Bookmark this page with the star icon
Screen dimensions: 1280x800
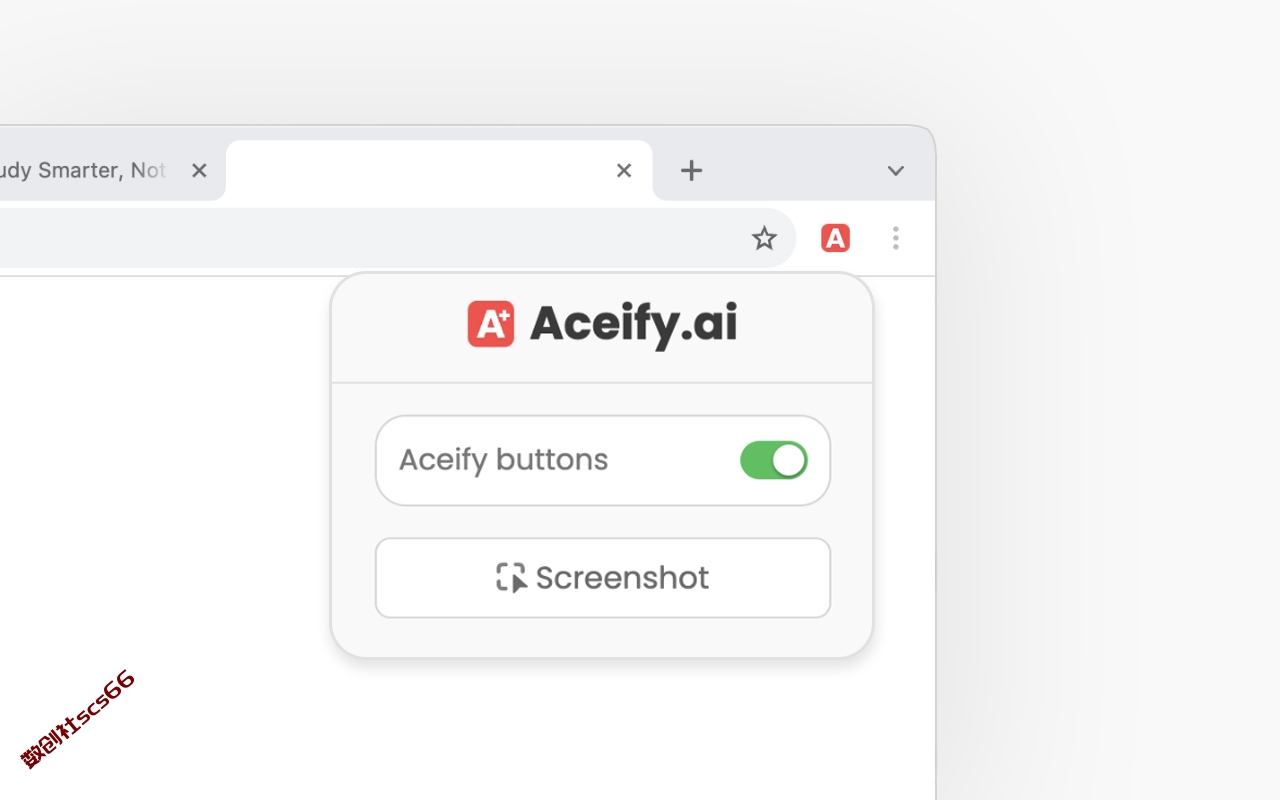point(764,238)
